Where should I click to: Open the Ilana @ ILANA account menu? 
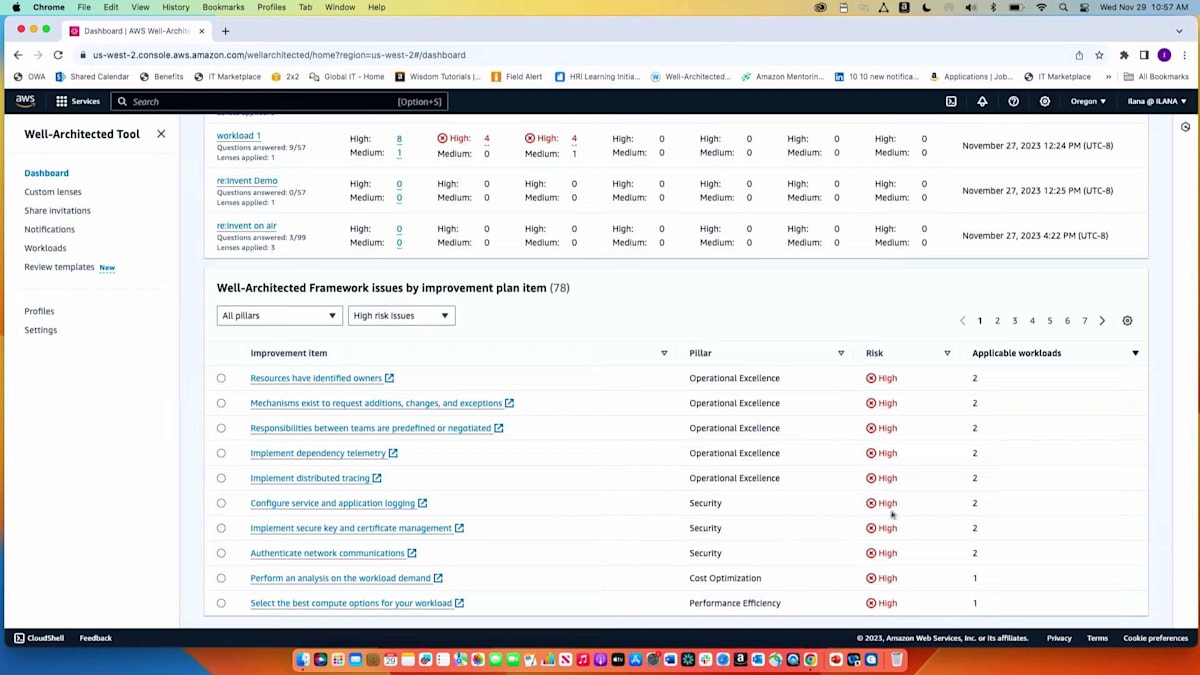coord(1157,101)
